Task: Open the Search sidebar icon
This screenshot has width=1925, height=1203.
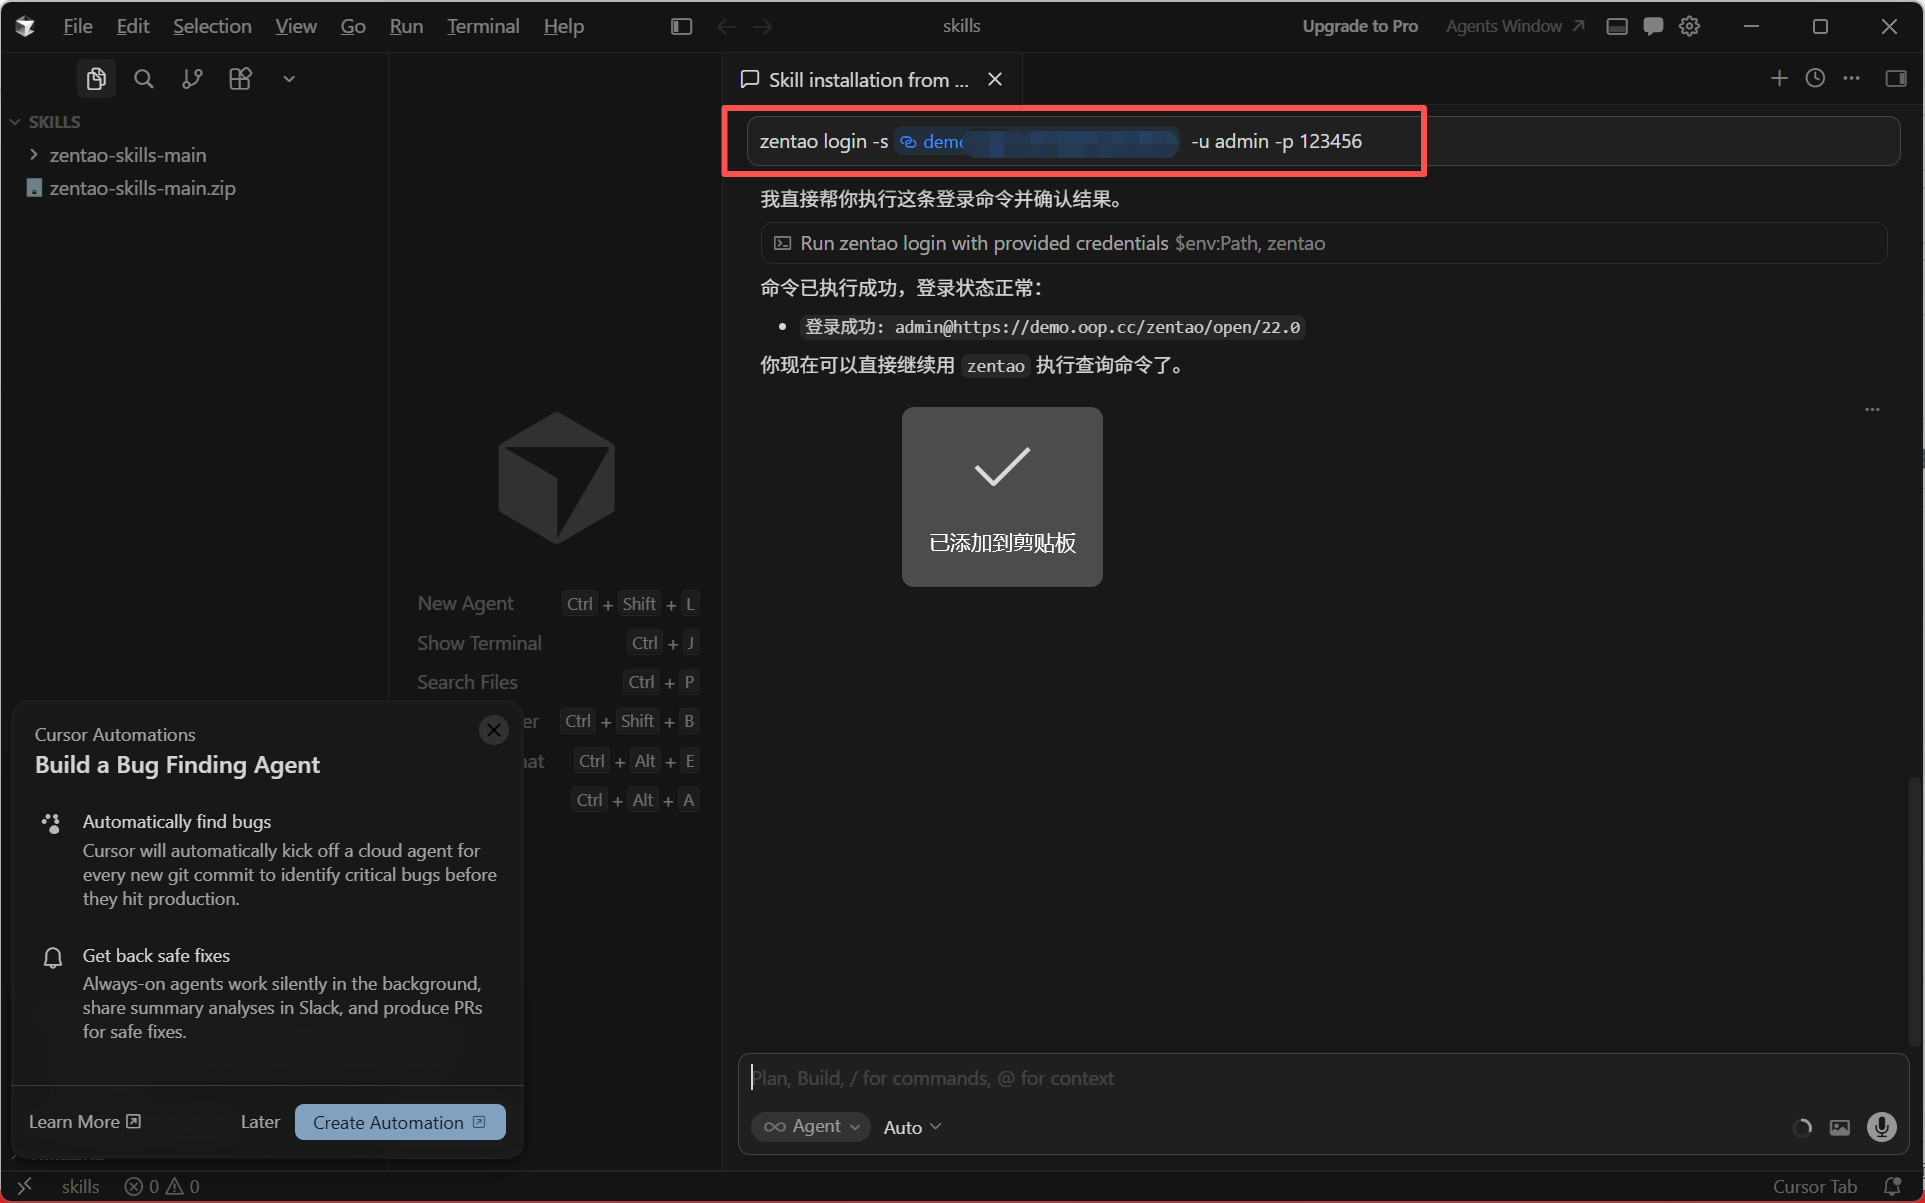Action: pyautogui.click(x=144, y=79)
